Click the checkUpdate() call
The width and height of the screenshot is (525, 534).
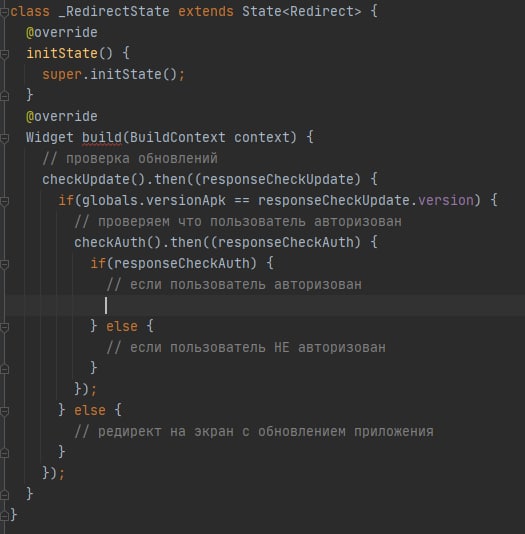click(94, 179)
